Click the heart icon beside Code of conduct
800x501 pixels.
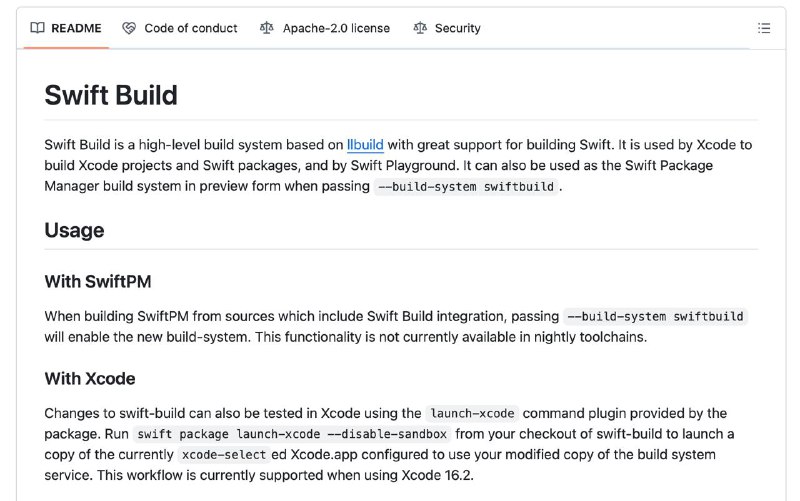tap(129, 28)
